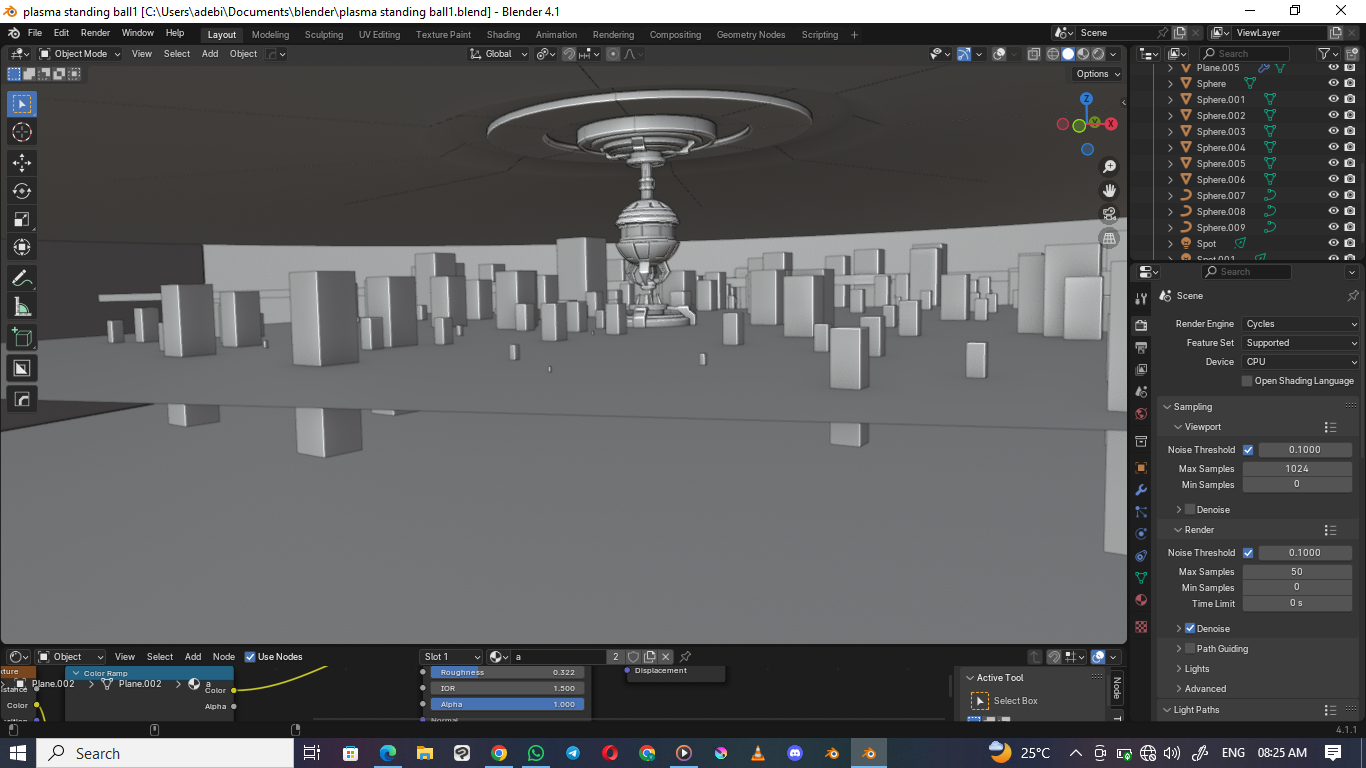The width and height of the screenshot is (1366, 768).
Task: Pin the material in node editor header
Action: pos(685,657)
